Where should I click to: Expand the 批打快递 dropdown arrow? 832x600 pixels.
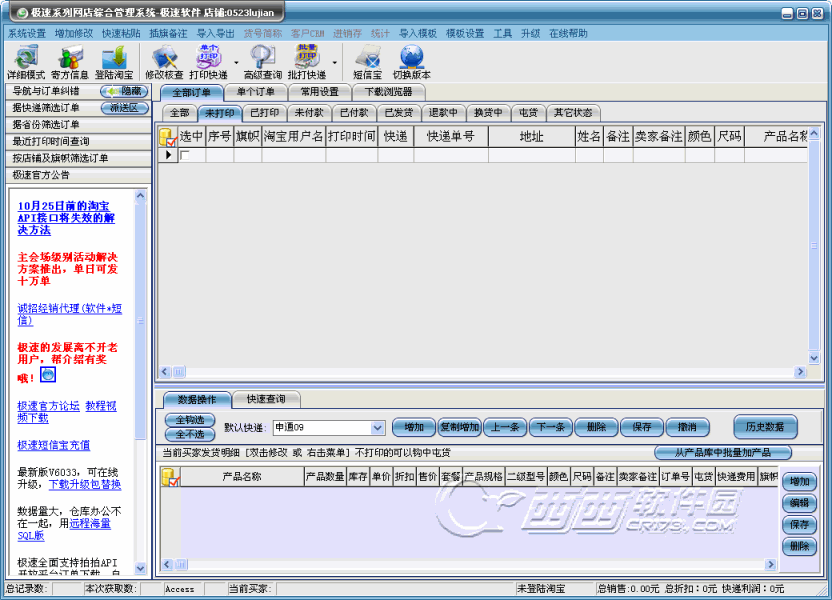334,63
